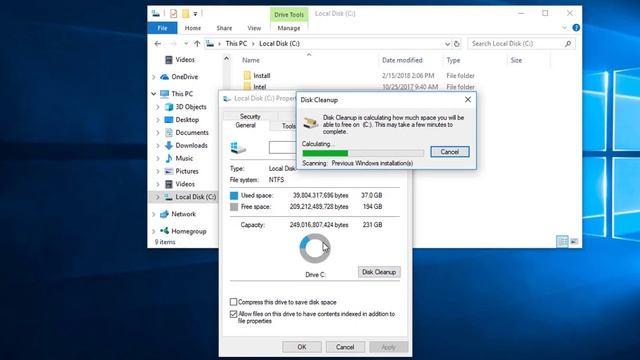Expand the Homegroup tree node
640x360 pixels.
[154, 231]
